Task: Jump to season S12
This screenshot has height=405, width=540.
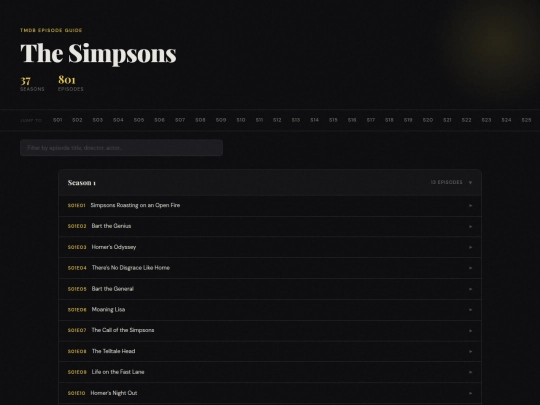Action: click(277, 120)
